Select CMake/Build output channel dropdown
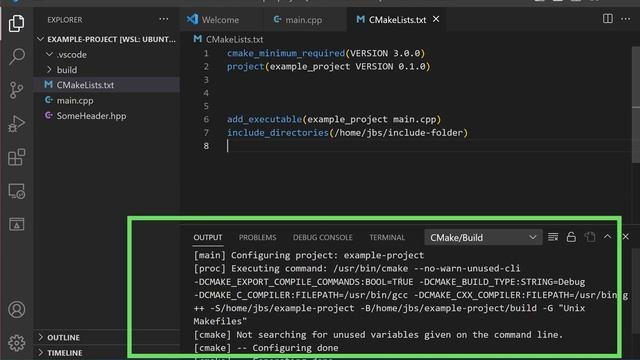Screen dimensions: 640x360 click(x=483, y=237)
